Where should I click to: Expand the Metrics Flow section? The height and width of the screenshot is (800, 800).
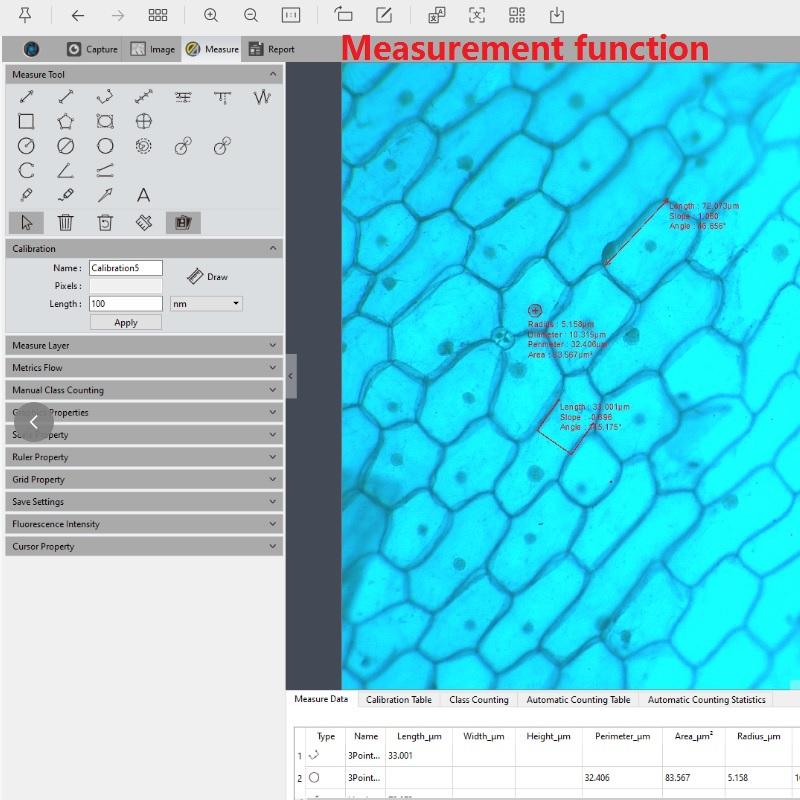pyautogui.click(x=144, y=368)
